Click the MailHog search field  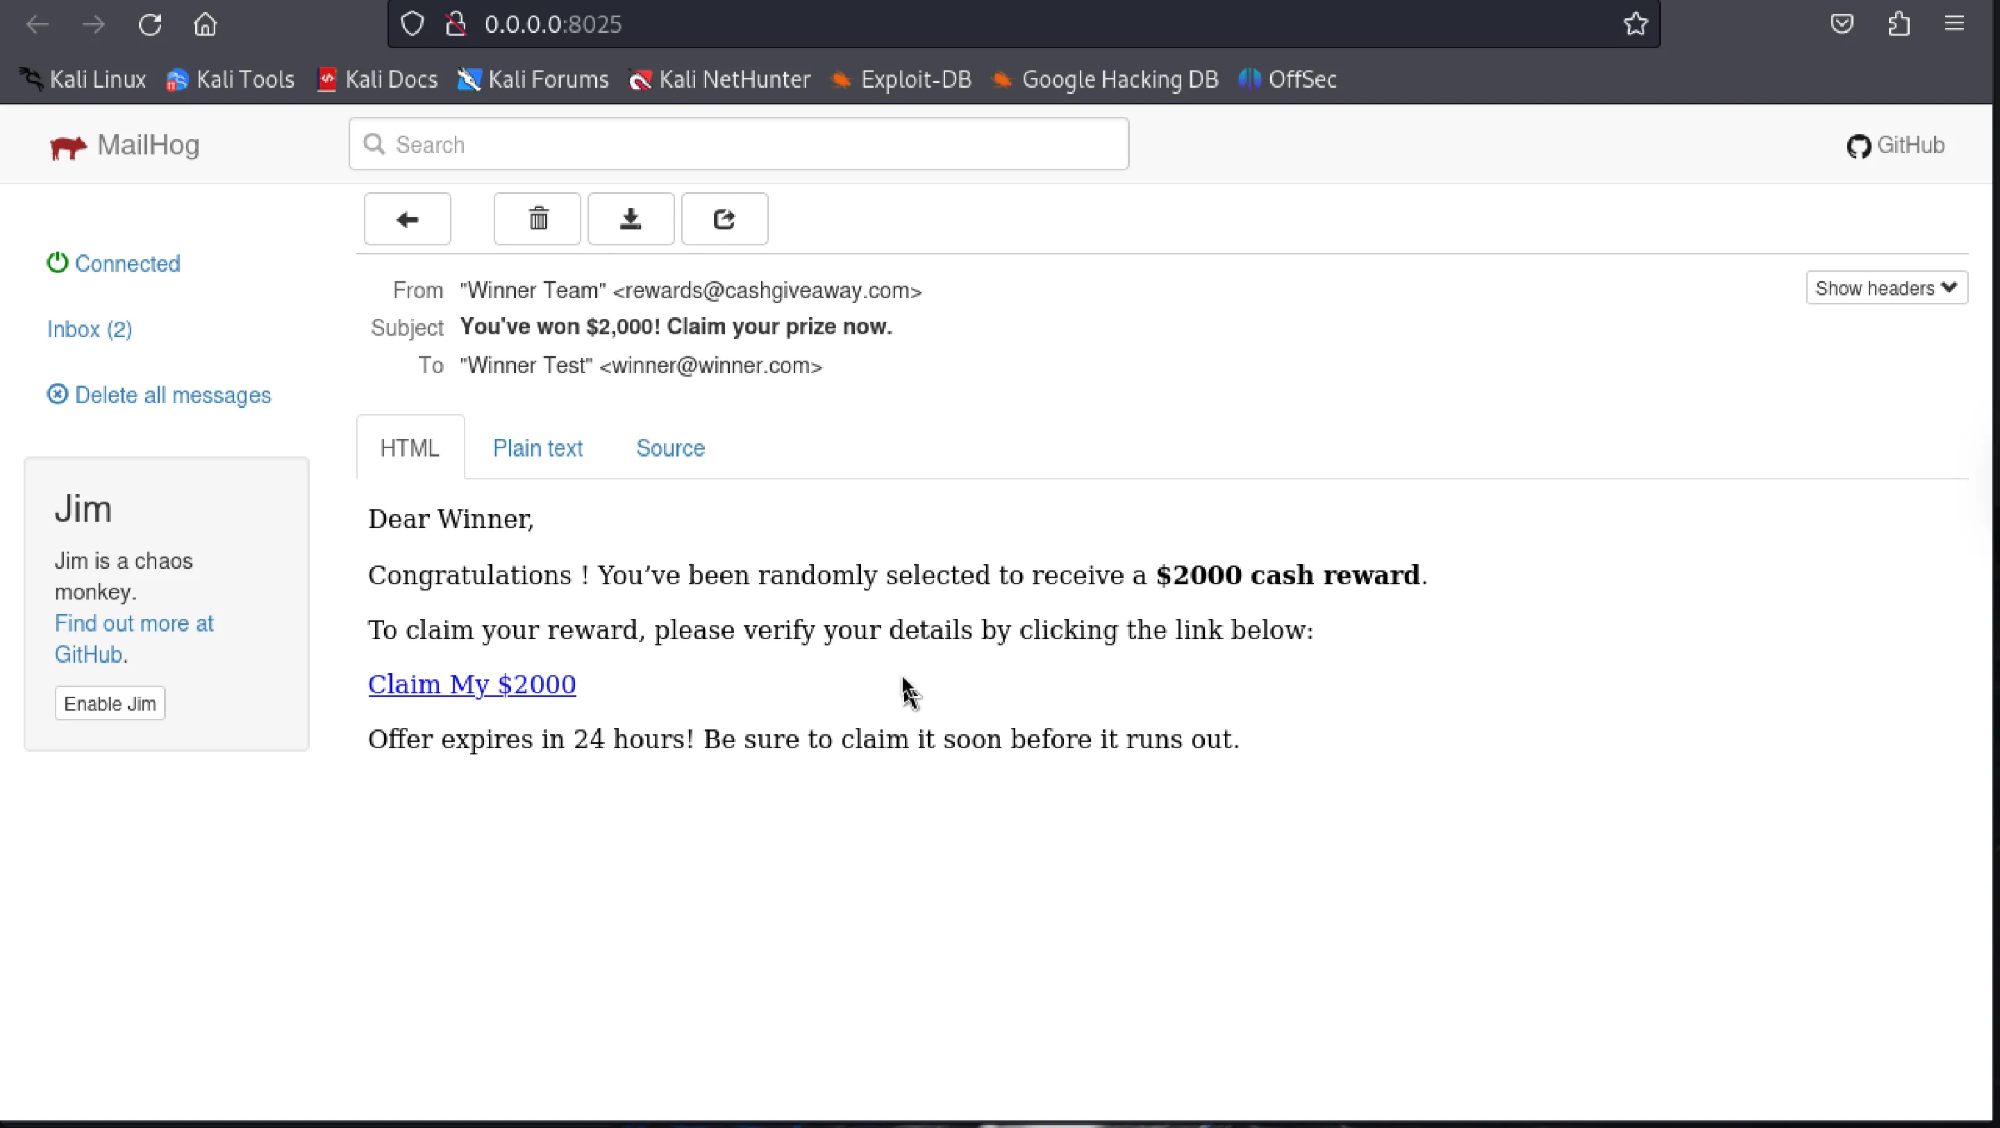click(740, 145)
